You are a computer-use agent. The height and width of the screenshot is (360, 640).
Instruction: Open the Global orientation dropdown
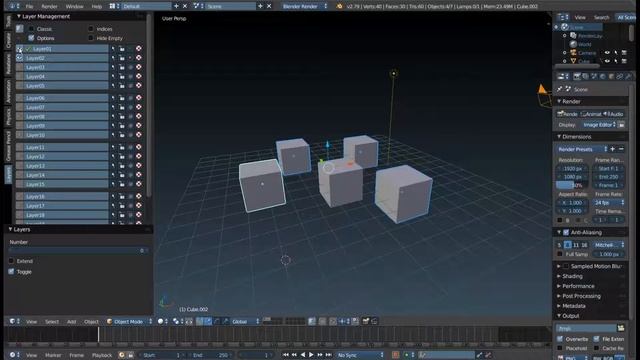click(246, 322)
